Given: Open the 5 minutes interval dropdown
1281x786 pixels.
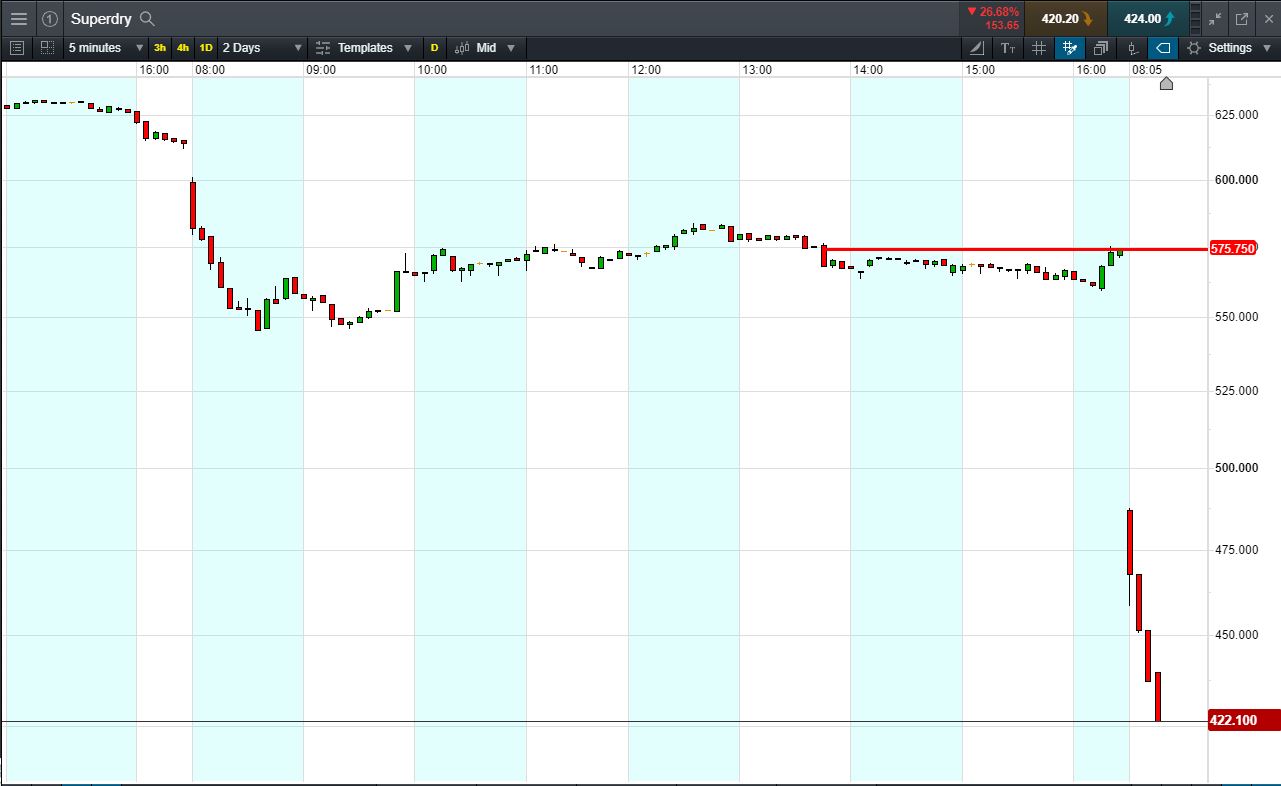Looking at the screenshot, I should point(105,47).
